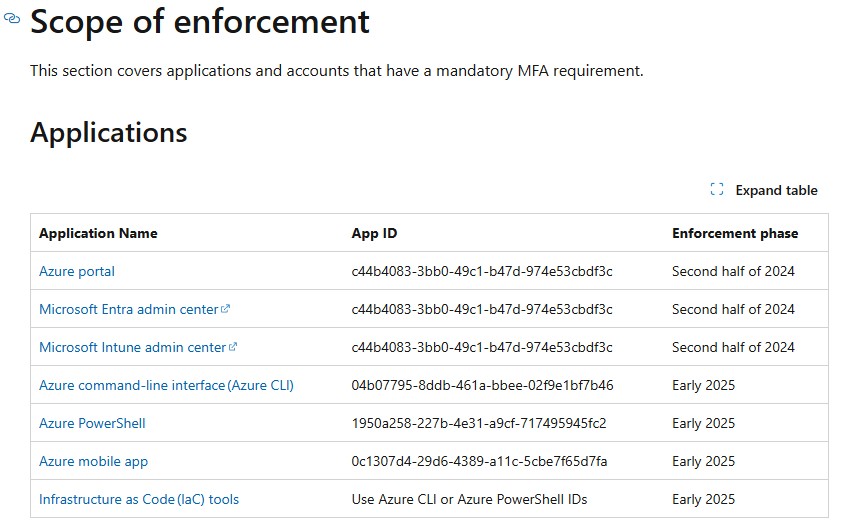Select the App ID 1950a258-227b-4e31-a9cf-717495945fc2
The image size is (842, 532).
(x=479, y=424)
